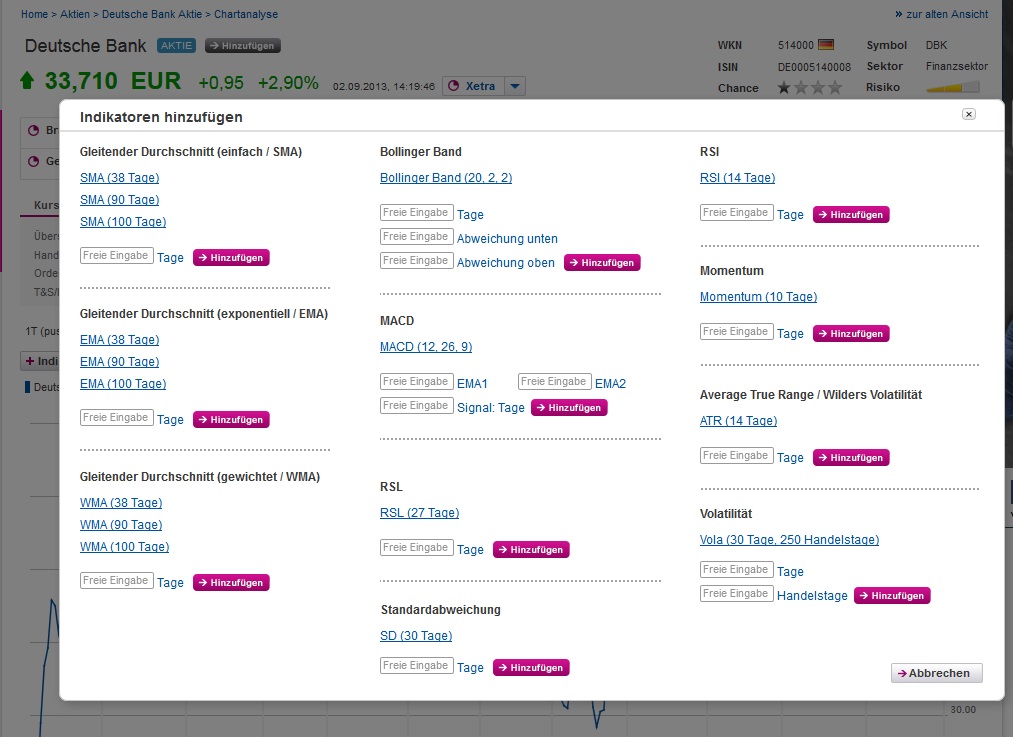The width and height of the screenshot is (1013, 737).
Task: Add WMA (90 Tage) indicator
Action: 121,524
